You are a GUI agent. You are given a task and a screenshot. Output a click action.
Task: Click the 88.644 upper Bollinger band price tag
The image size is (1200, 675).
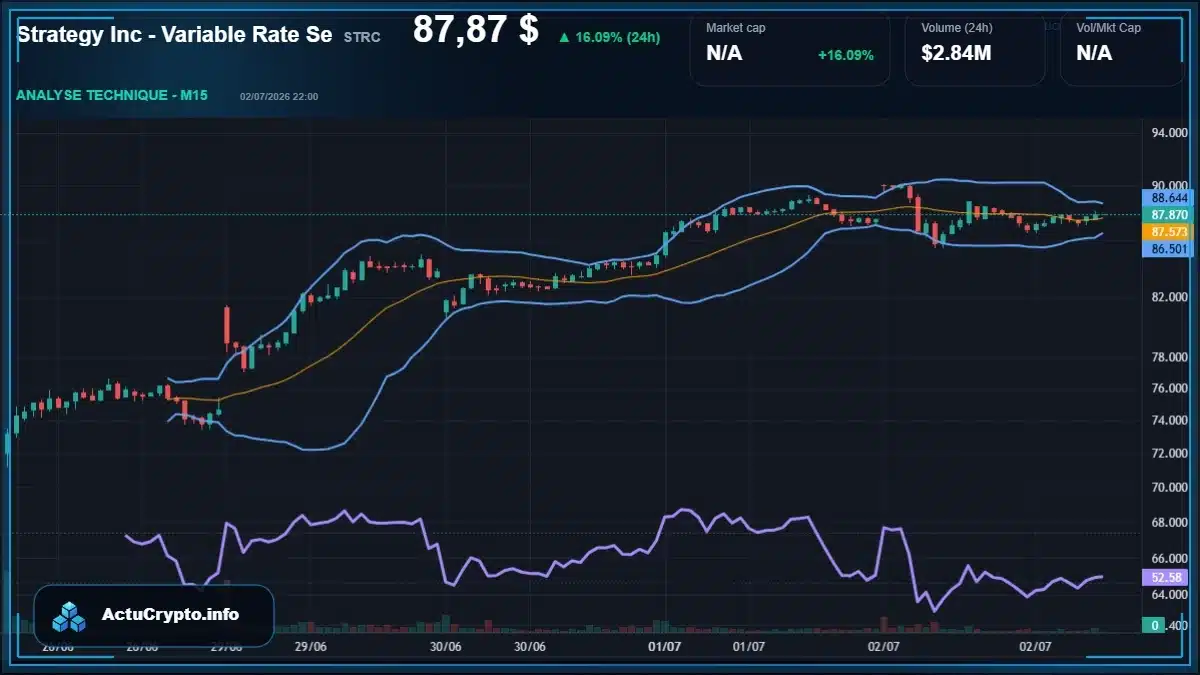pos(1167,198)
